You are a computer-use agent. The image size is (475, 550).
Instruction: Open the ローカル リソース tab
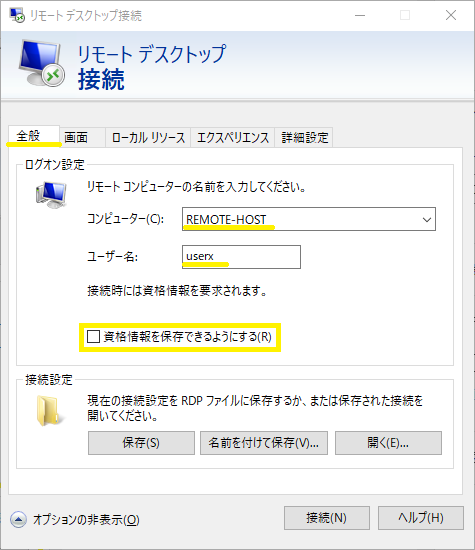148,137
